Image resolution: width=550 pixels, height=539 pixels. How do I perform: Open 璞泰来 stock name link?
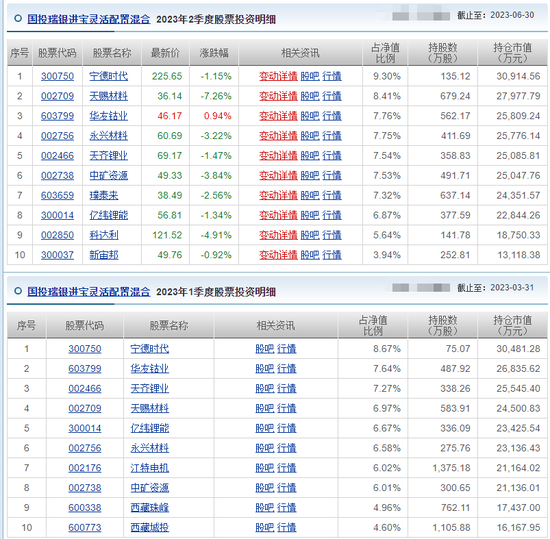pyautogui.click(x=104, y=195)
